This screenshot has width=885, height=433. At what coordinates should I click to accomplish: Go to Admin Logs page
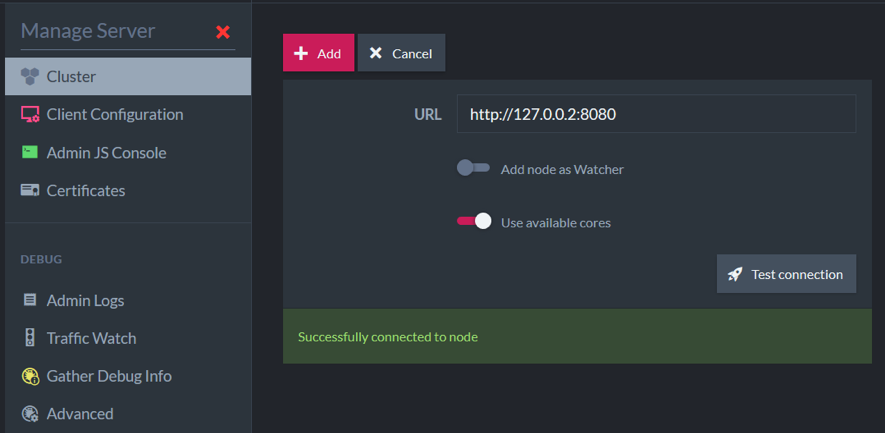click(85, 300)
